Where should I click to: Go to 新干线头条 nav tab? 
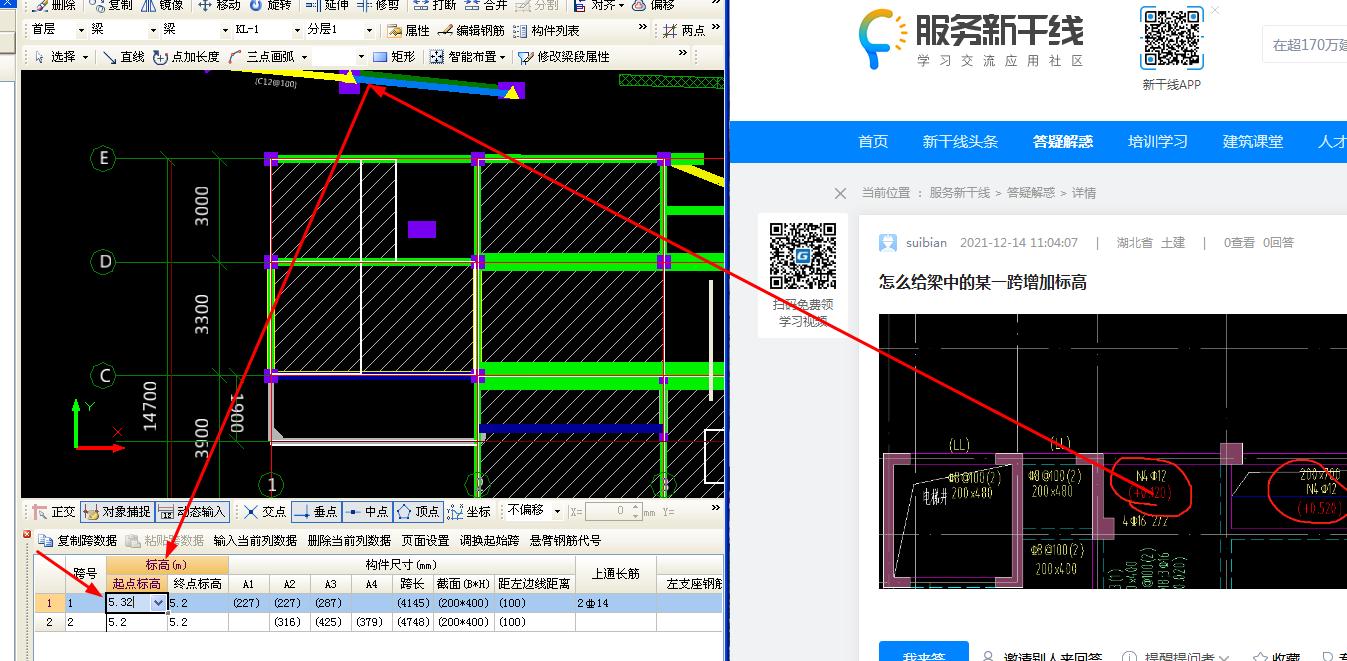tap(960, 142)
